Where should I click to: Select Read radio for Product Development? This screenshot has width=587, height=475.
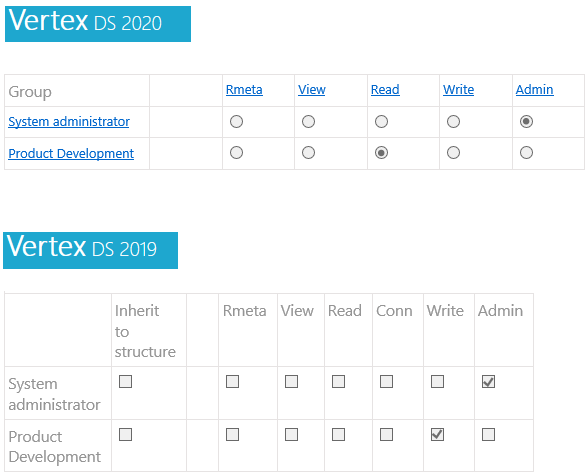point(381,153)
